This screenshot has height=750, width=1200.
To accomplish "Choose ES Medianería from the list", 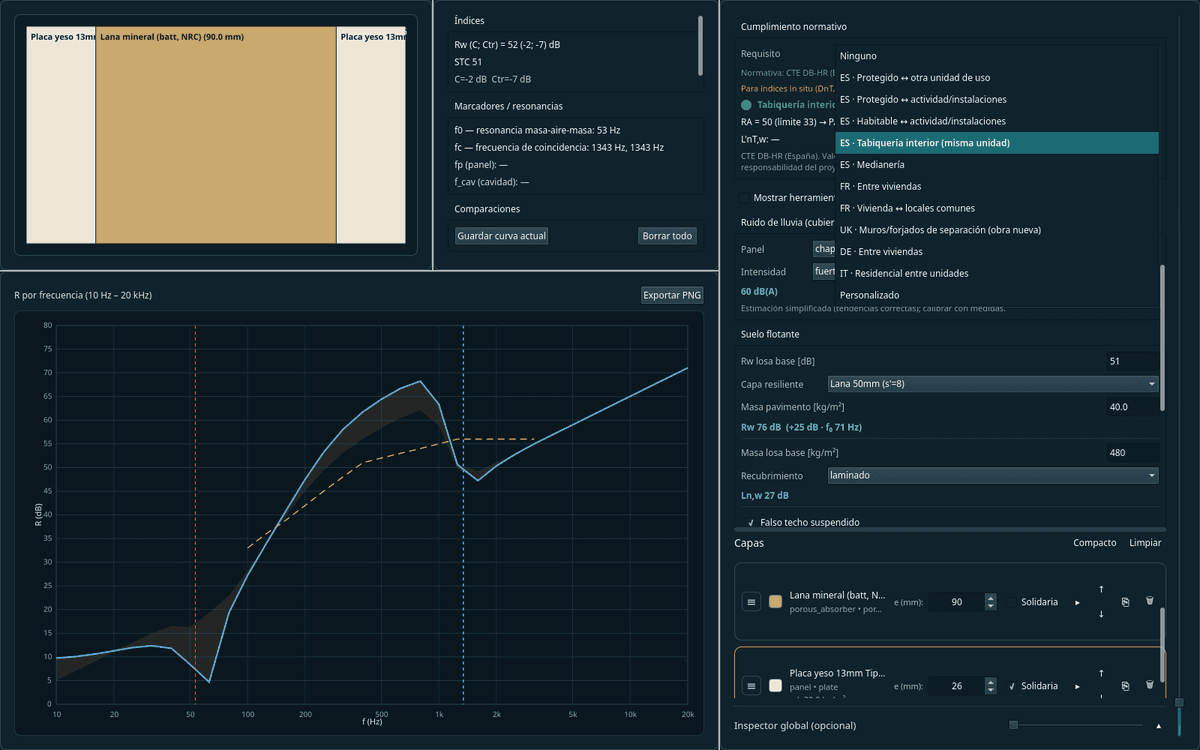I will coord(997,164).
